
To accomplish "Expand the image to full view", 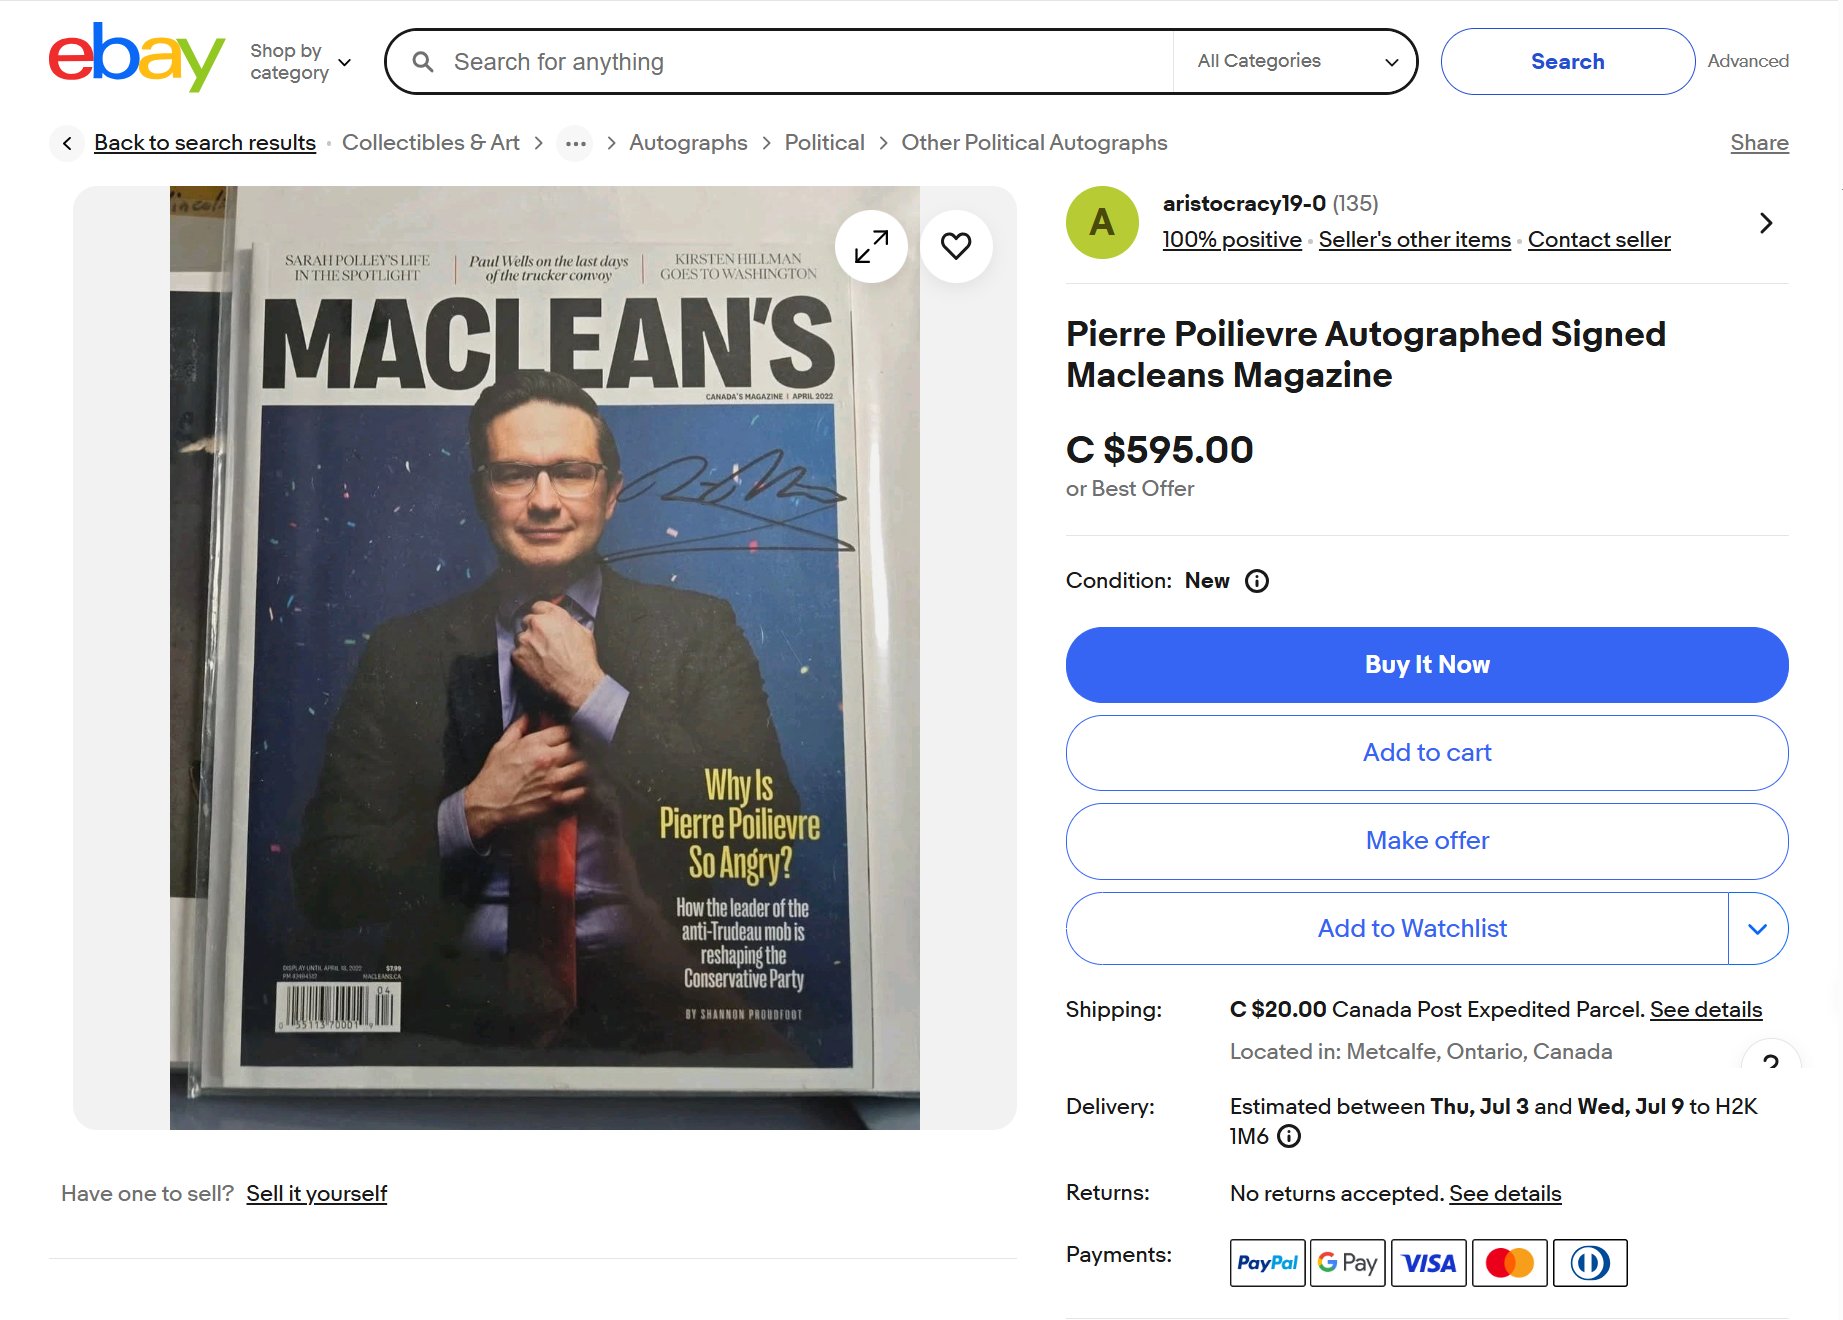I will point(871,246).
